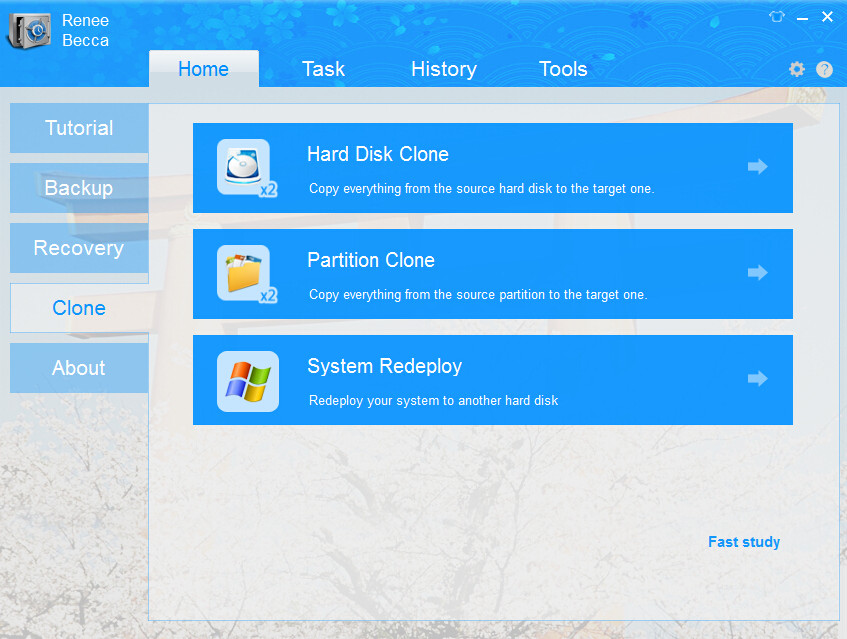
Task: Click the Hard Disk Clone drive icon
Action: click(x=243, y=167)
